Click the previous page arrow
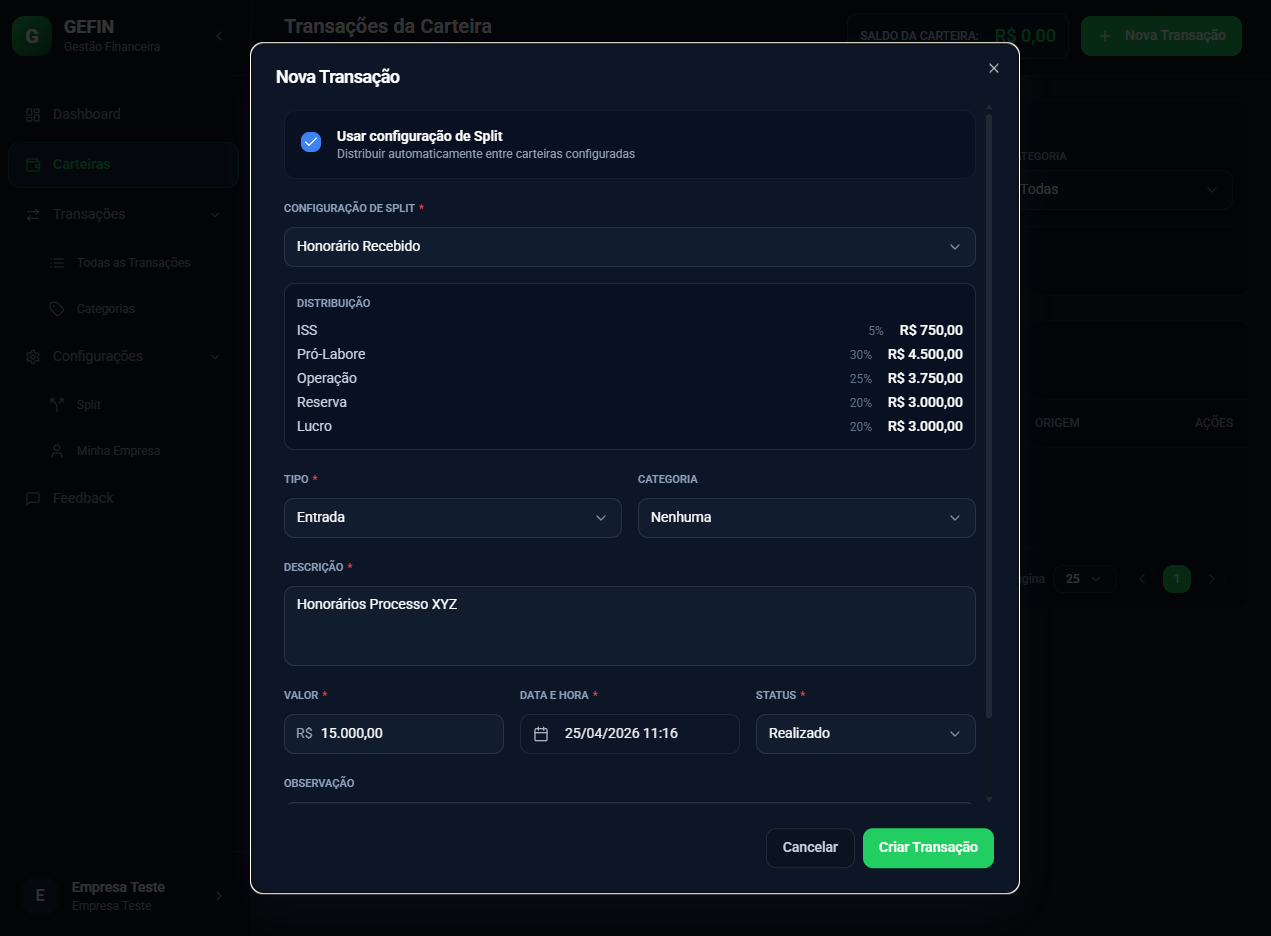This screenshot has width=1271, height=936. [1142, 579]
